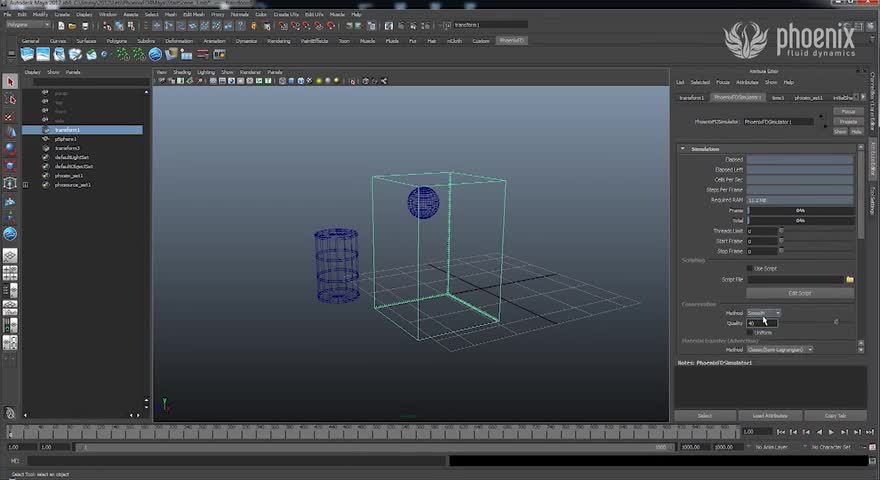Open the Material transfer Method dropdown
Image resolution: width=880 pixels, height=480 pixels.
point(780,349)
